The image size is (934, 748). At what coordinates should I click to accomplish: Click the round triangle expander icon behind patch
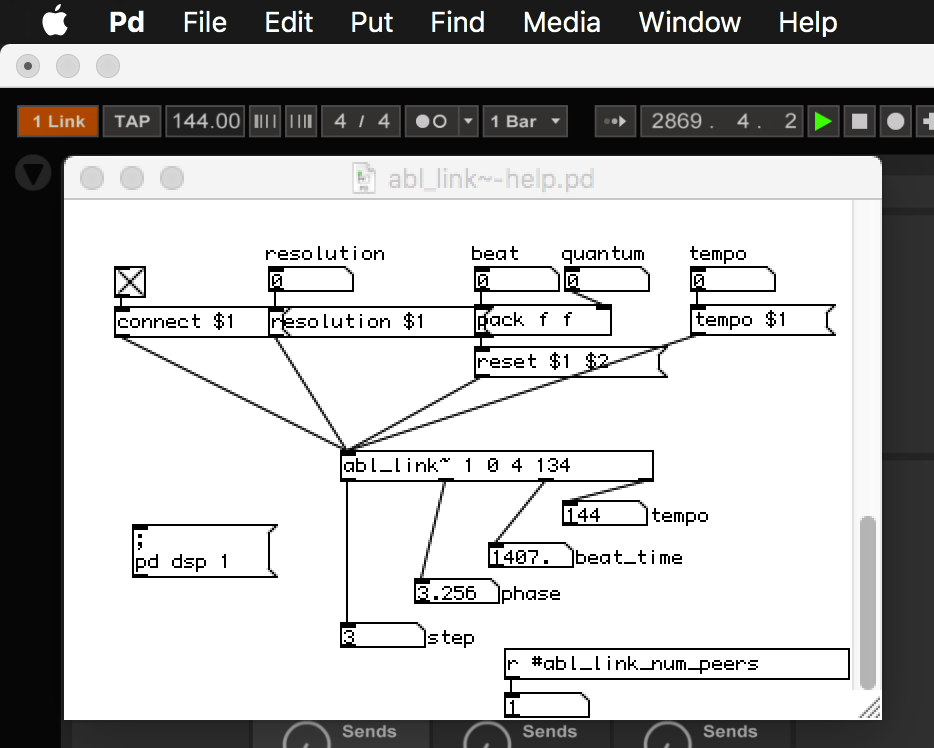(x=35, y=174)
